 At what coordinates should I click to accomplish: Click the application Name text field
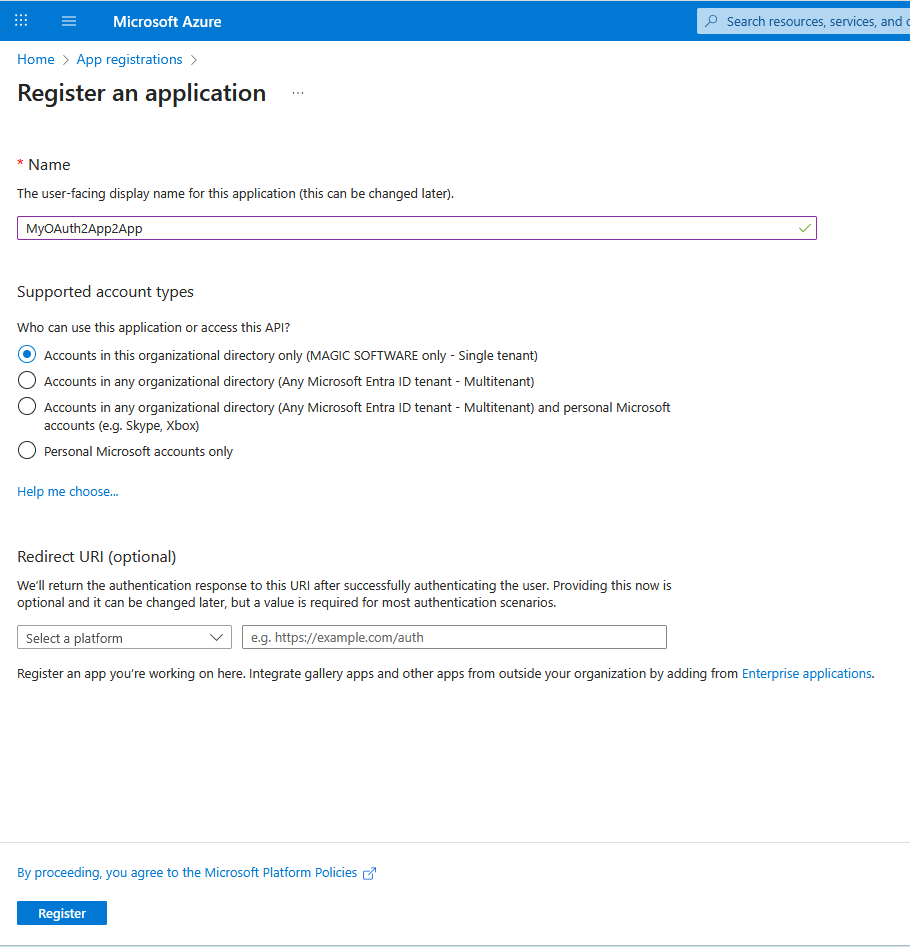click(x=400, y=228)
